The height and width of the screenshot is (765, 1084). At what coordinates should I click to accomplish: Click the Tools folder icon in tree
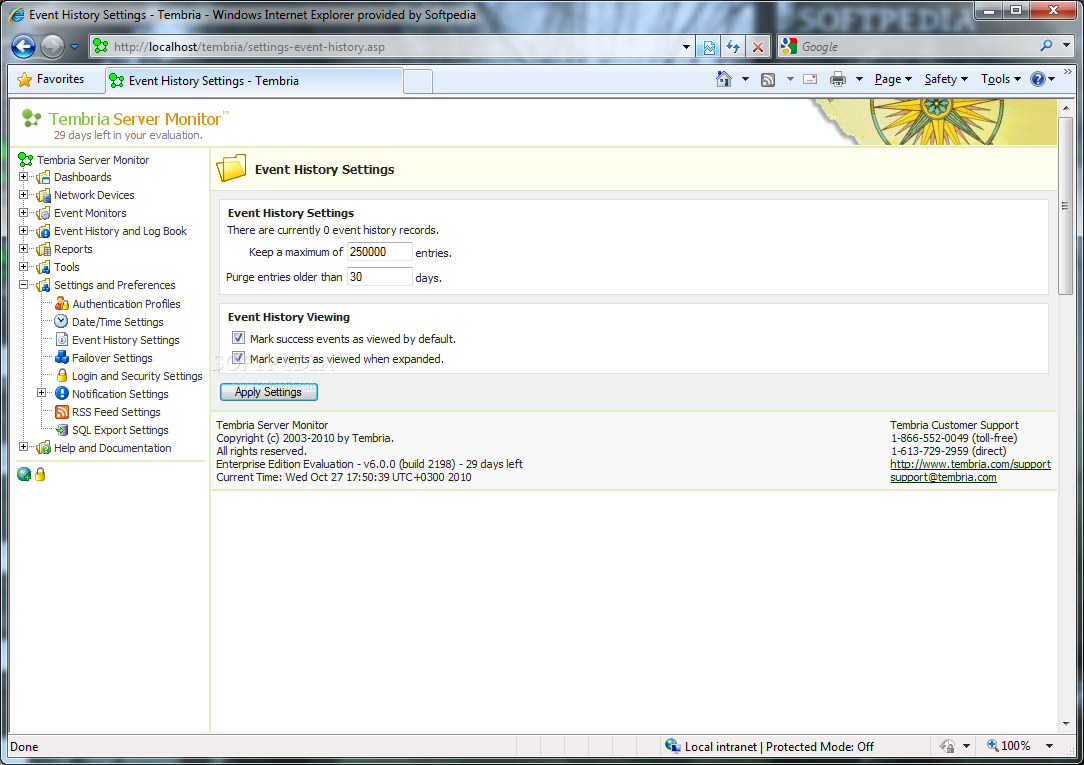tap(44, 267)
